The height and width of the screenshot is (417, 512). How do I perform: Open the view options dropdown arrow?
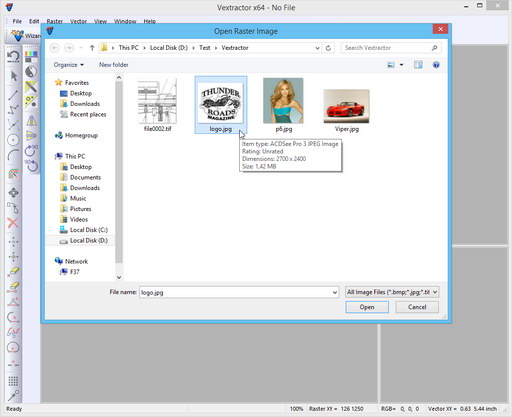point(401,65)
